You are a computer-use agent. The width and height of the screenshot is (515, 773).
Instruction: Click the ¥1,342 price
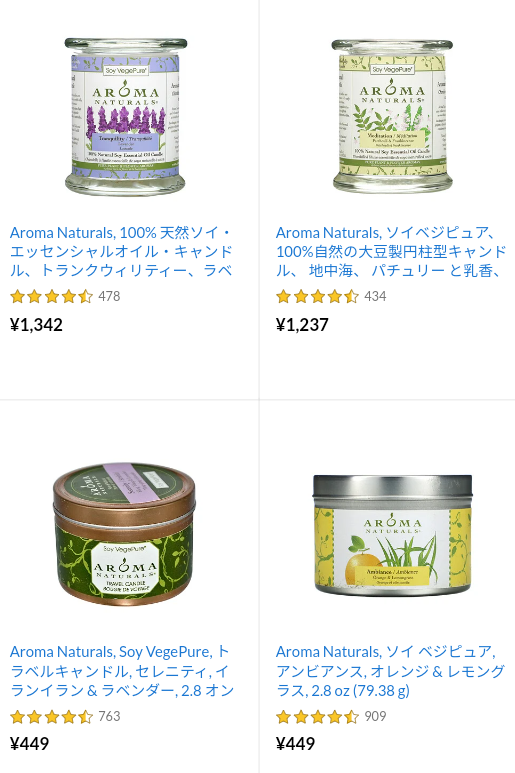tap(36, 325)
